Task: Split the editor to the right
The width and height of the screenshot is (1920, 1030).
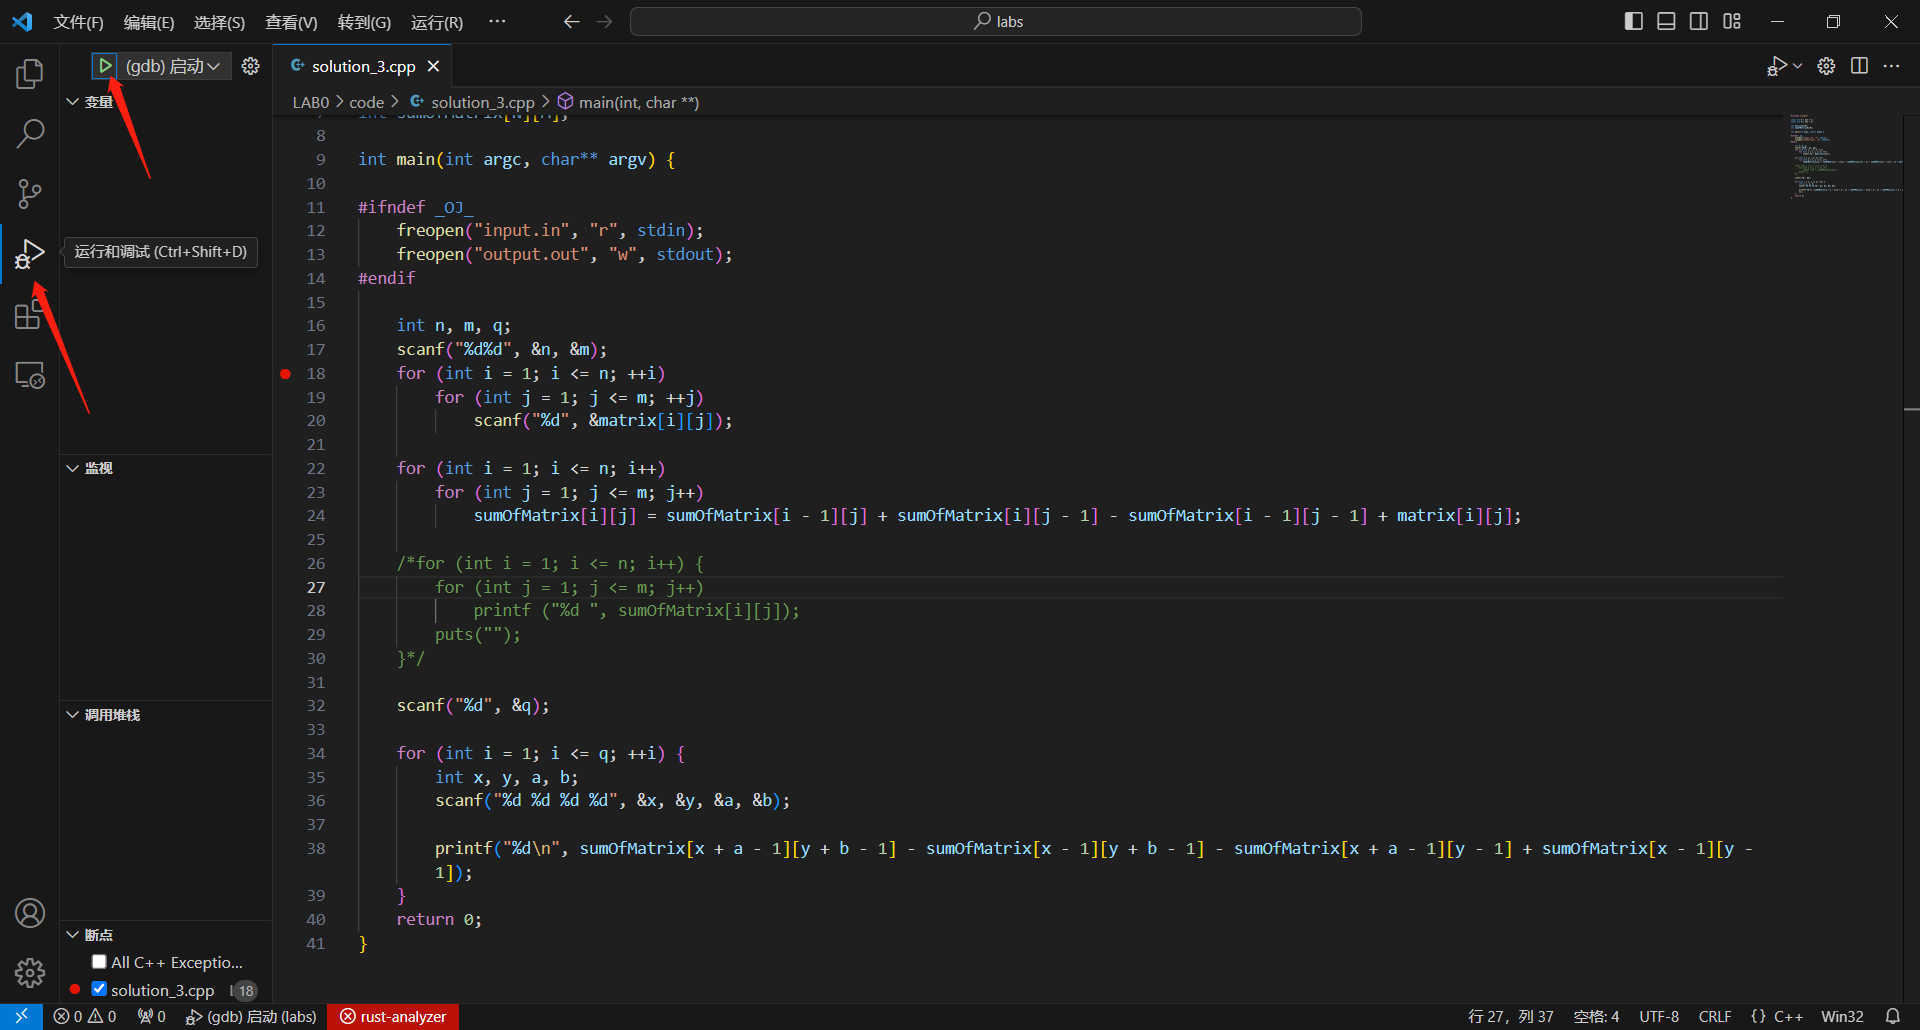Action: 1859,66
